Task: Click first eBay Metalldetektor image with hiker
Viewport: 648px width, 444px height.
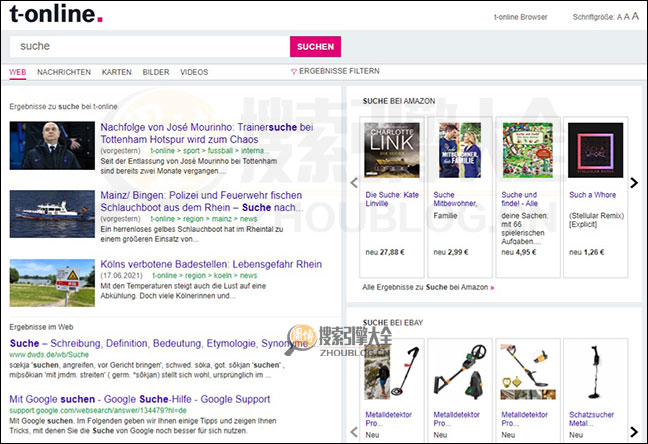Action: tap(392, 372)
